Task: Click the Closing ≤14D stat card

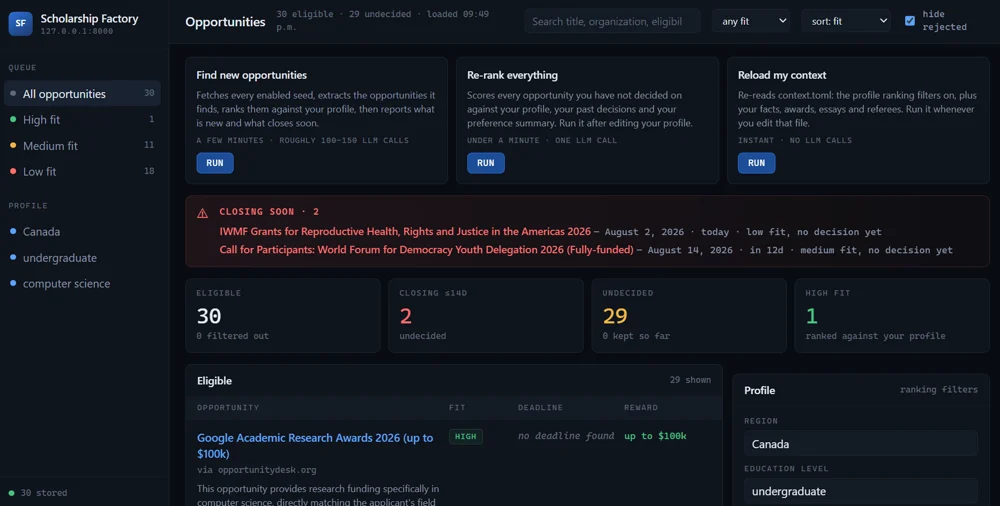Action: point(485,315)
